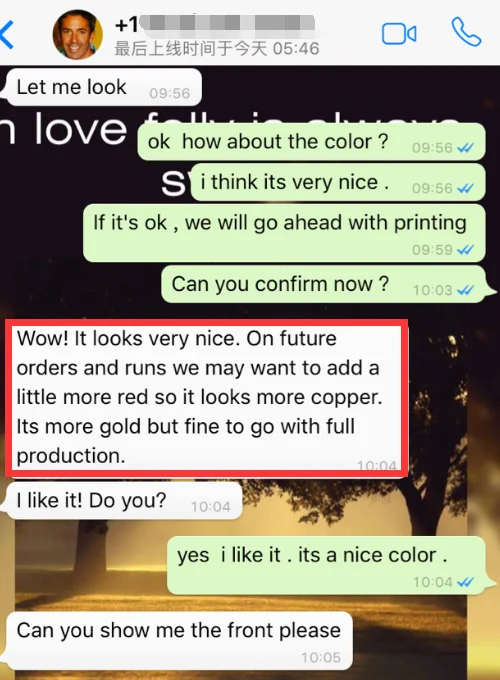Tap checkmarks on 'its a nice color' message
The width and height of the screenshot is (500, 680).
click(x=465, y=582)
